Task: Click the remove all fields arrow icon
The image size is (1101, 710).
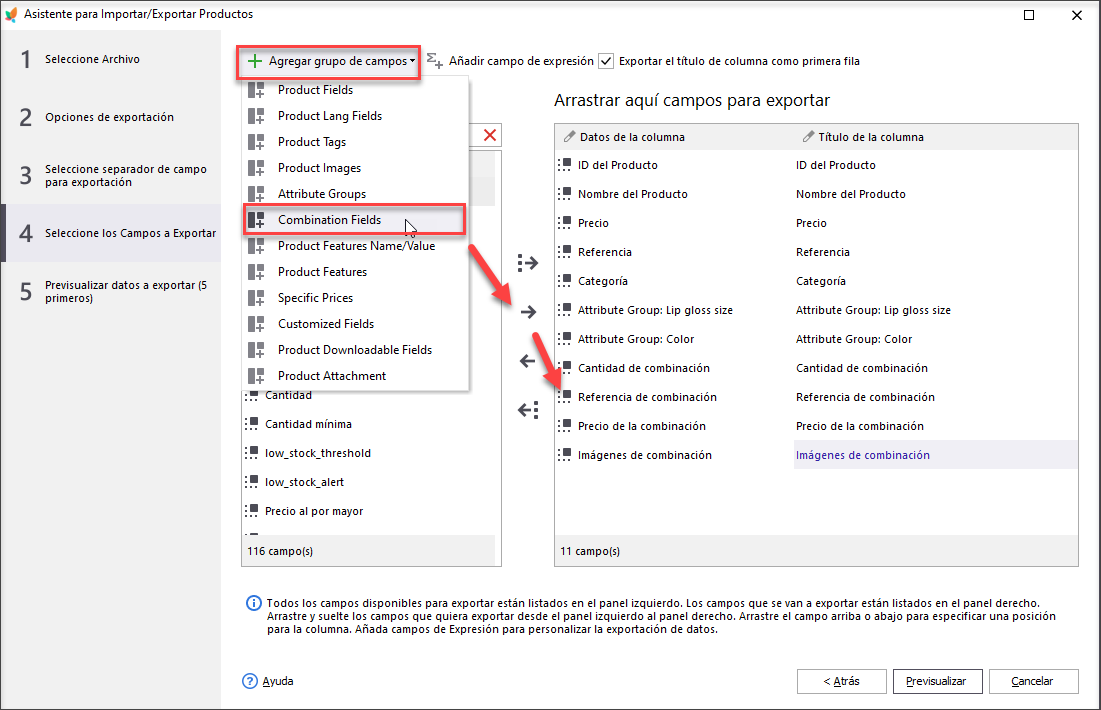Action: pos(528,409)
